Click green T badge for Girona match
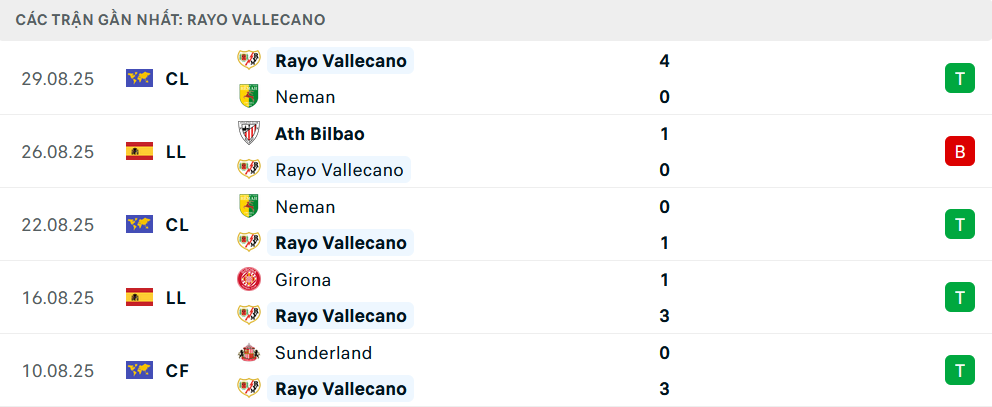This screenshot has height=407, width=992. coord(959,298)
